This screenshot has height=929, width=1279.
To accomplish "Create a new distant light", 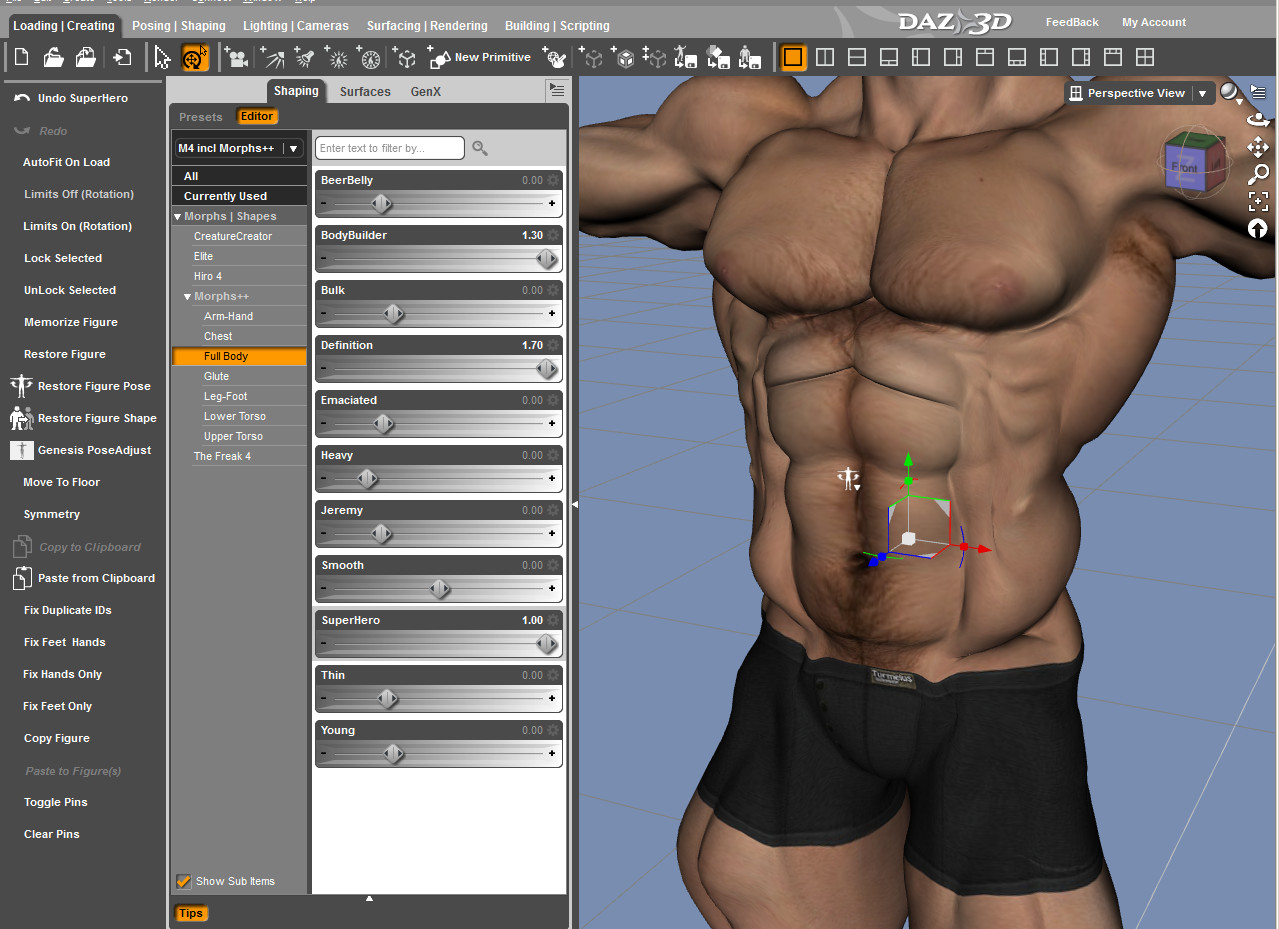I will 272,58.
